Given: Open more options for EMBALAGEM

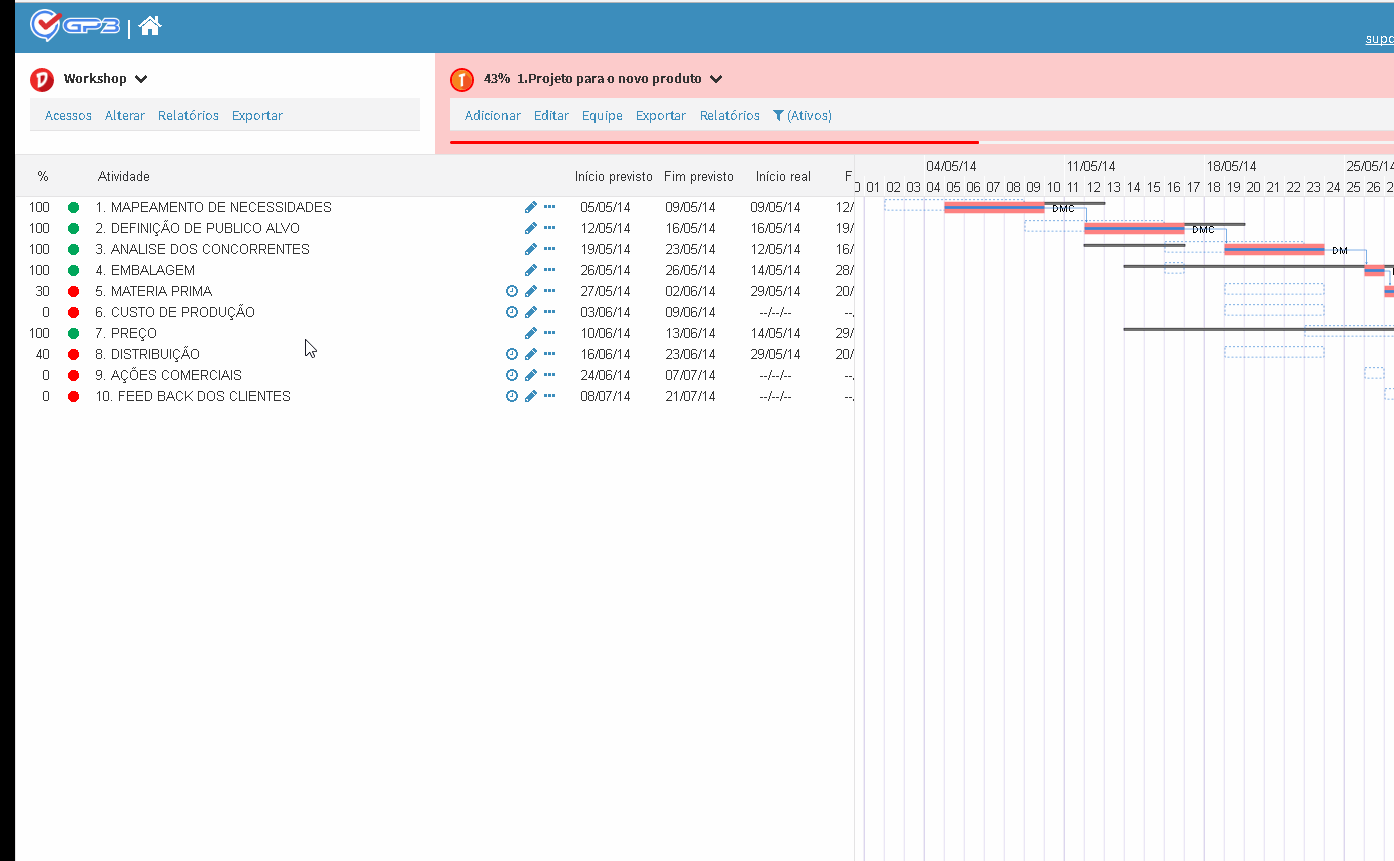Looking at the screenshot, I should coord(549,270).
